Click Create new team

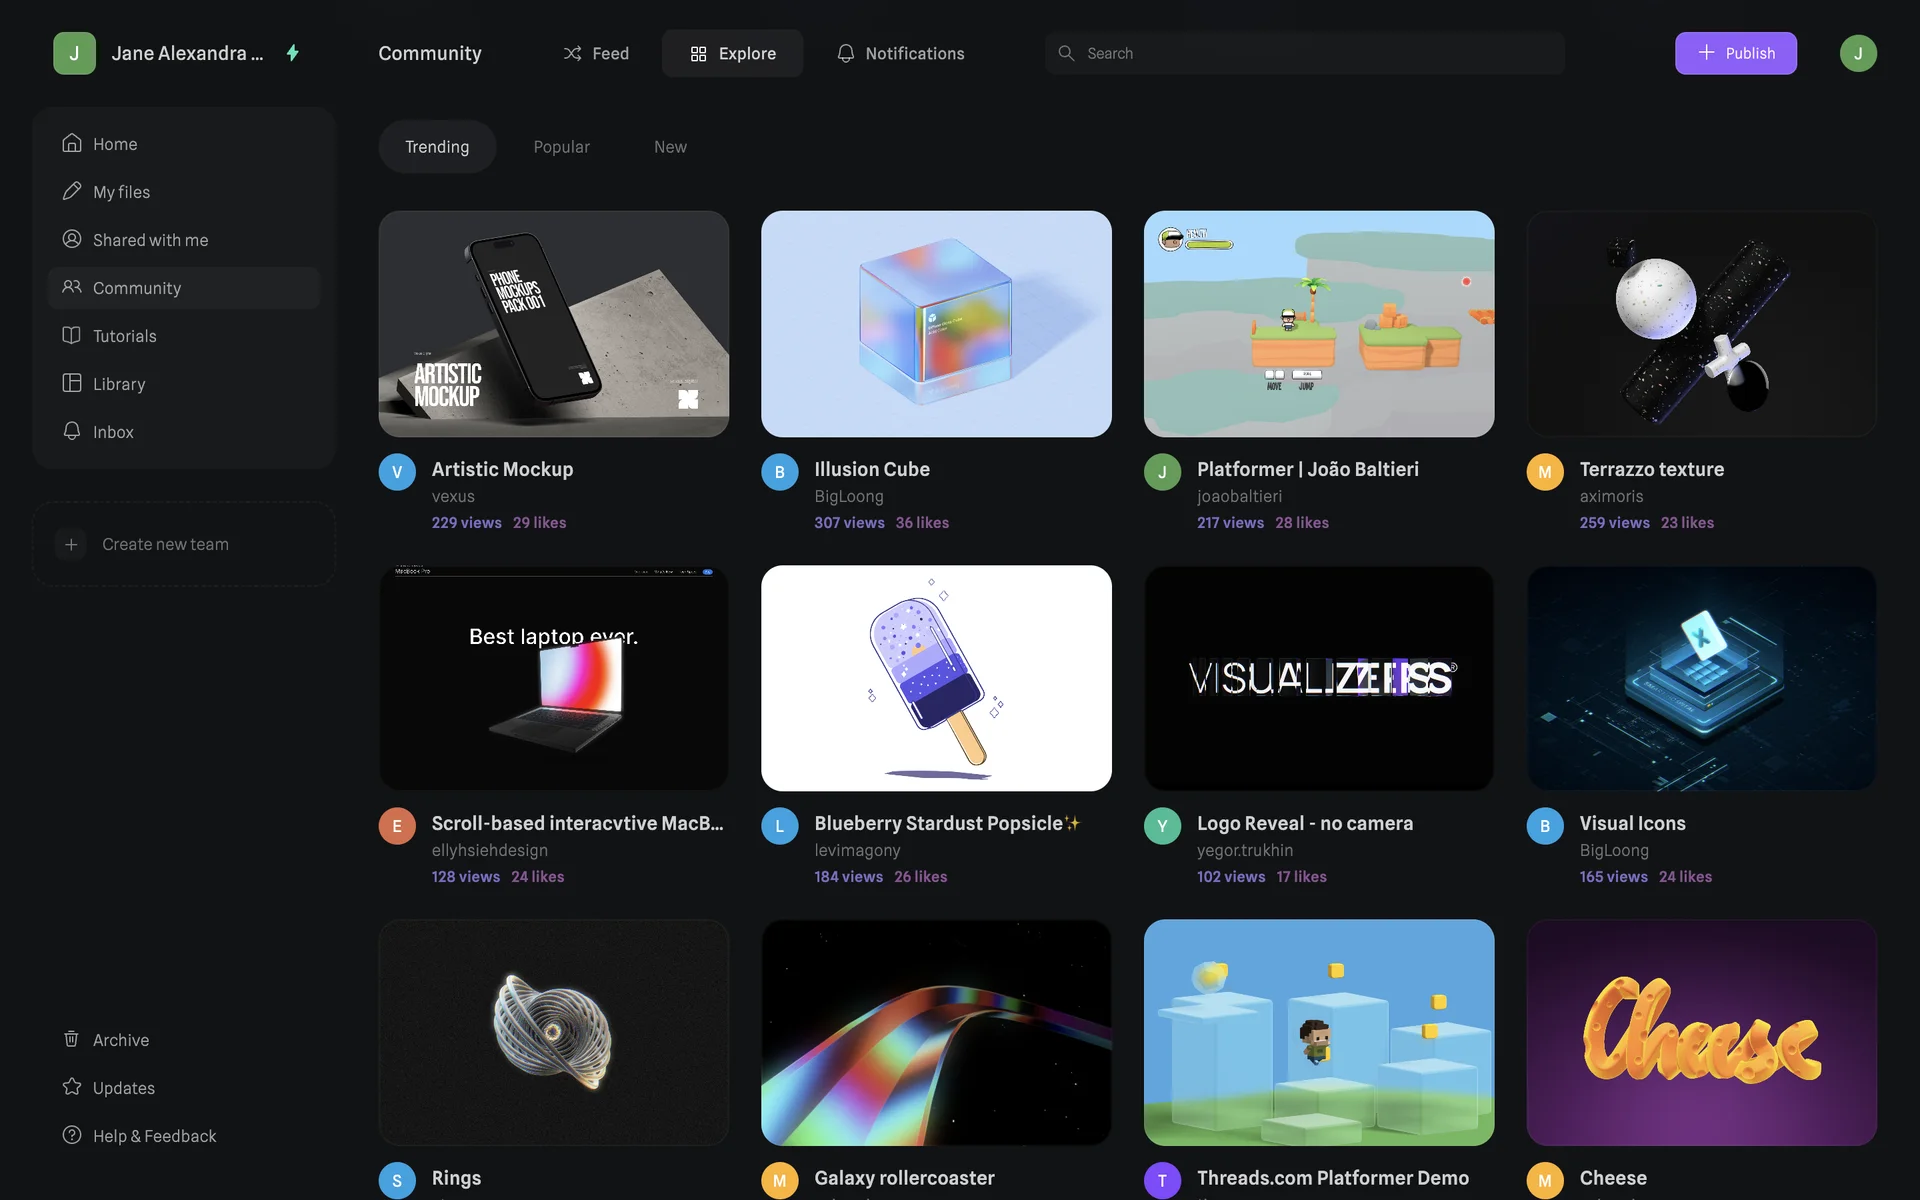165,544
